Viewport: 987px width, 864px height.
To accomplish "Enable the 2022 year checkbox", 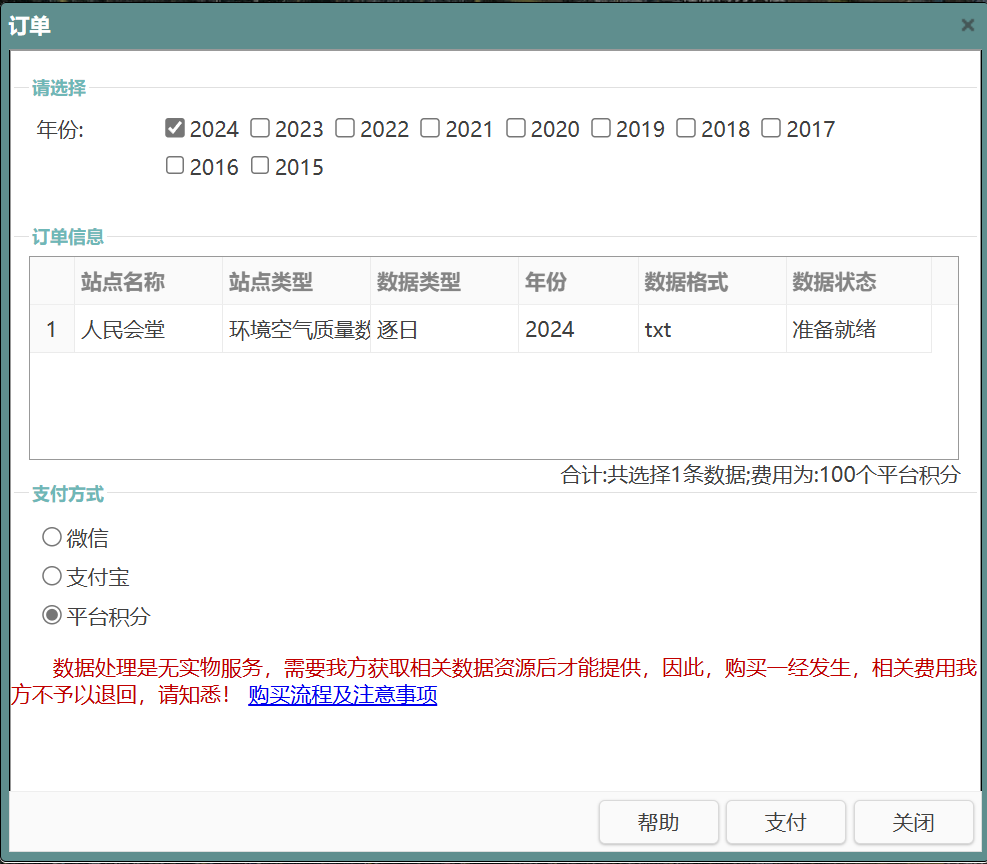I will click(345, 128).
